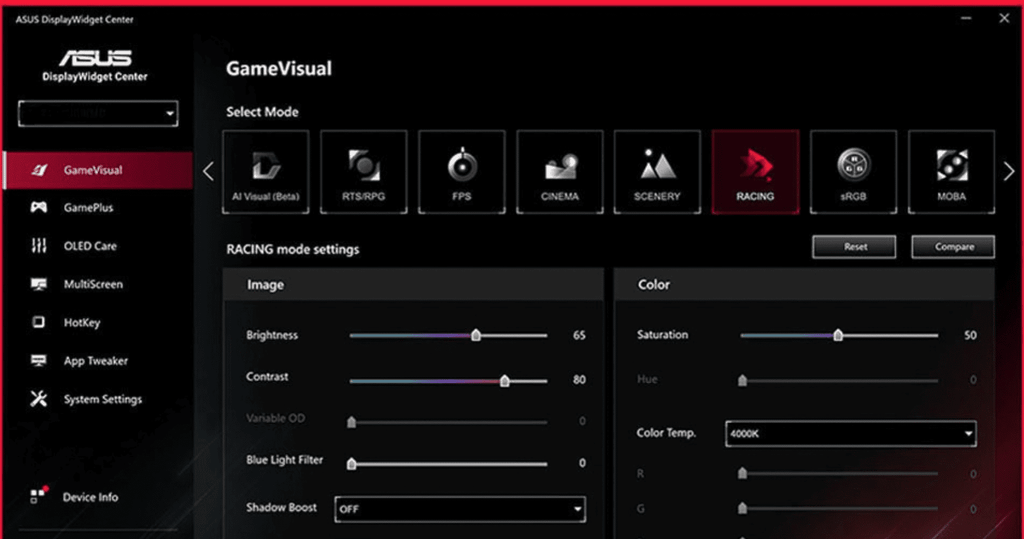Click the Shadow Boost label
The width and height of the screenshot is (1024, 539).
[x=281, y=507]
